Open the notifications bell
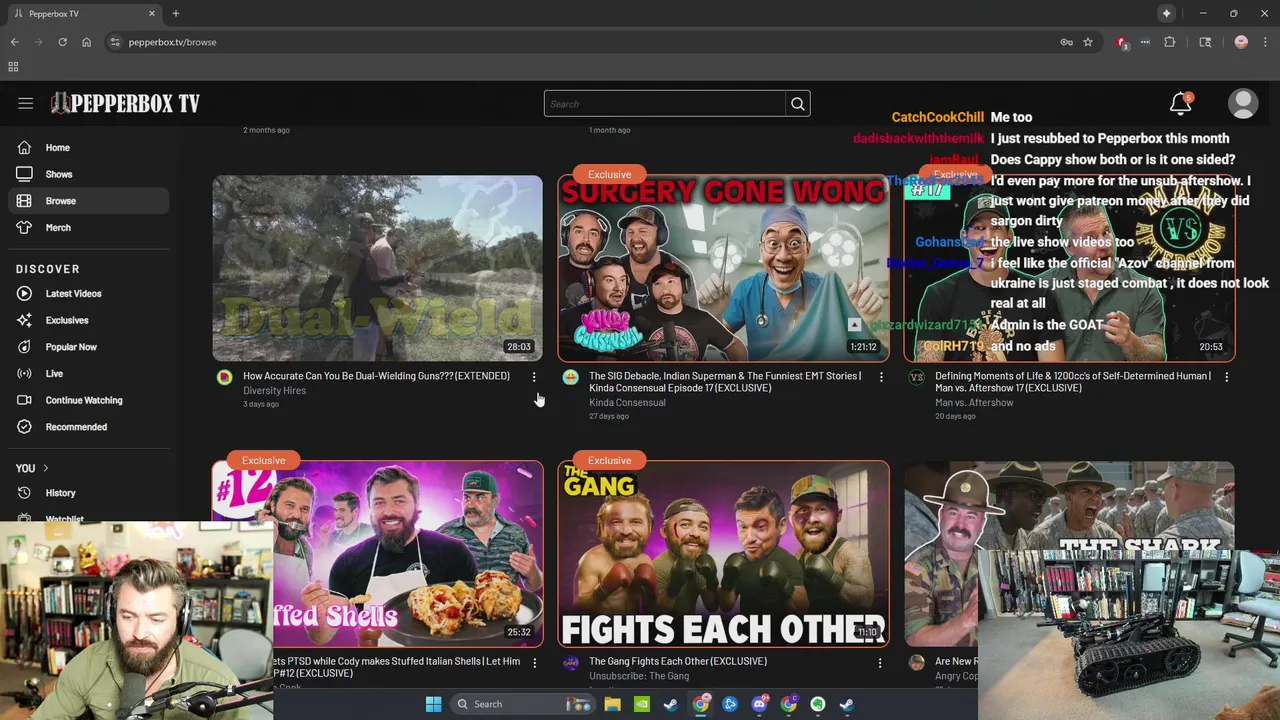Image resolution: width=1280 pixels, height=720 pixels. point(1181,103)
